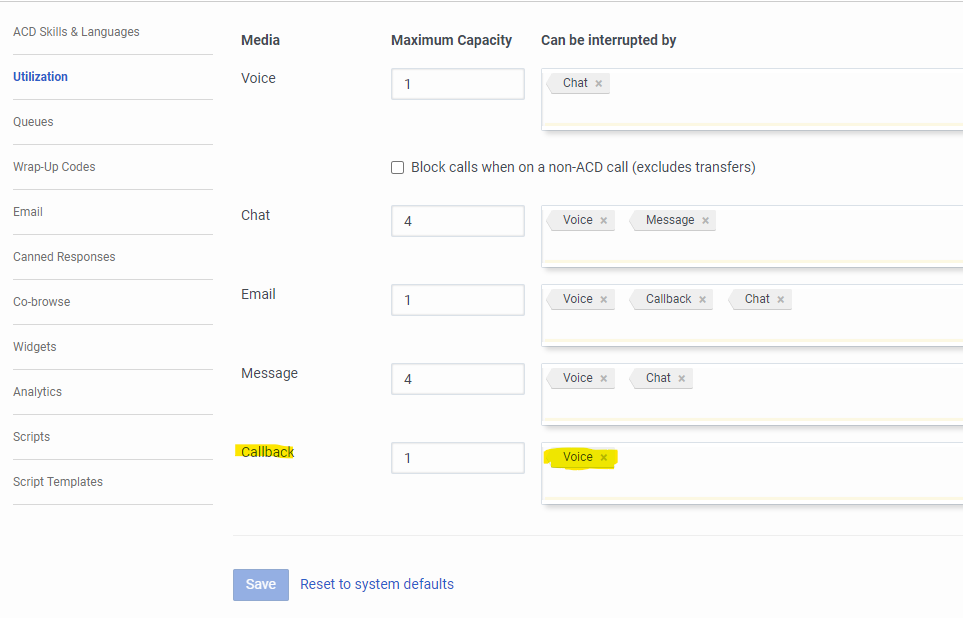
Task: Remove Message tag from Chat row
Action: click(x=705, y=221)
